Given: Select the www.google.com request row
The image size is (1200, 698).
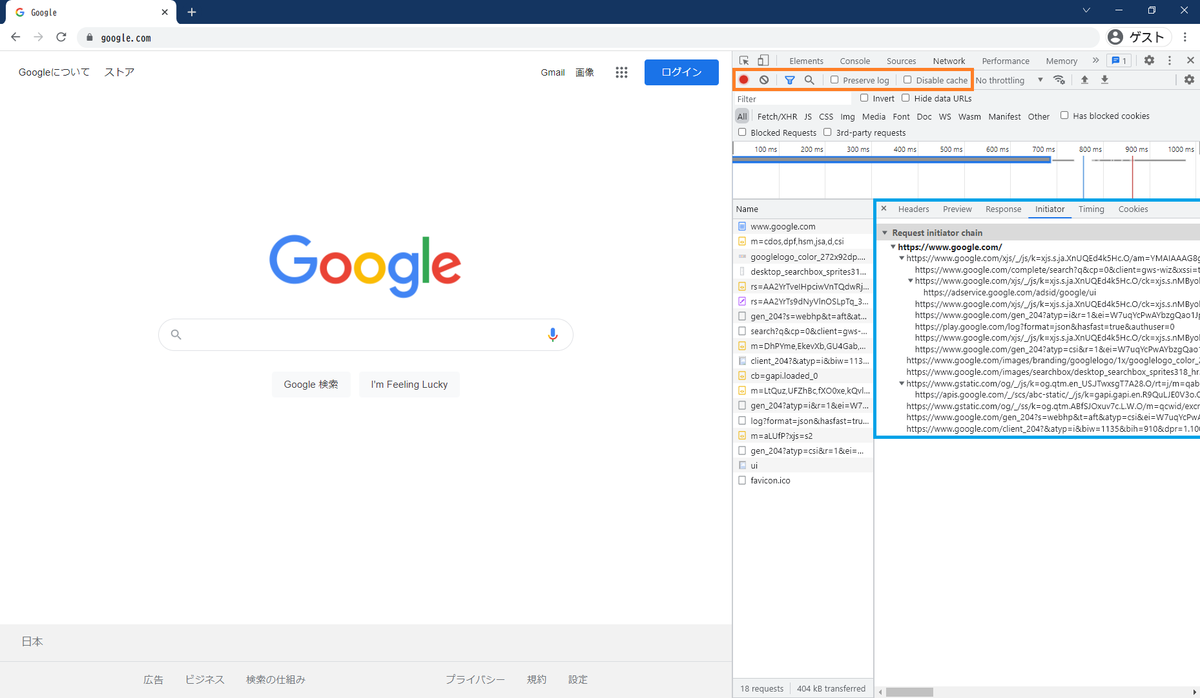Looking at the screenshot, I should pos(803,227).
